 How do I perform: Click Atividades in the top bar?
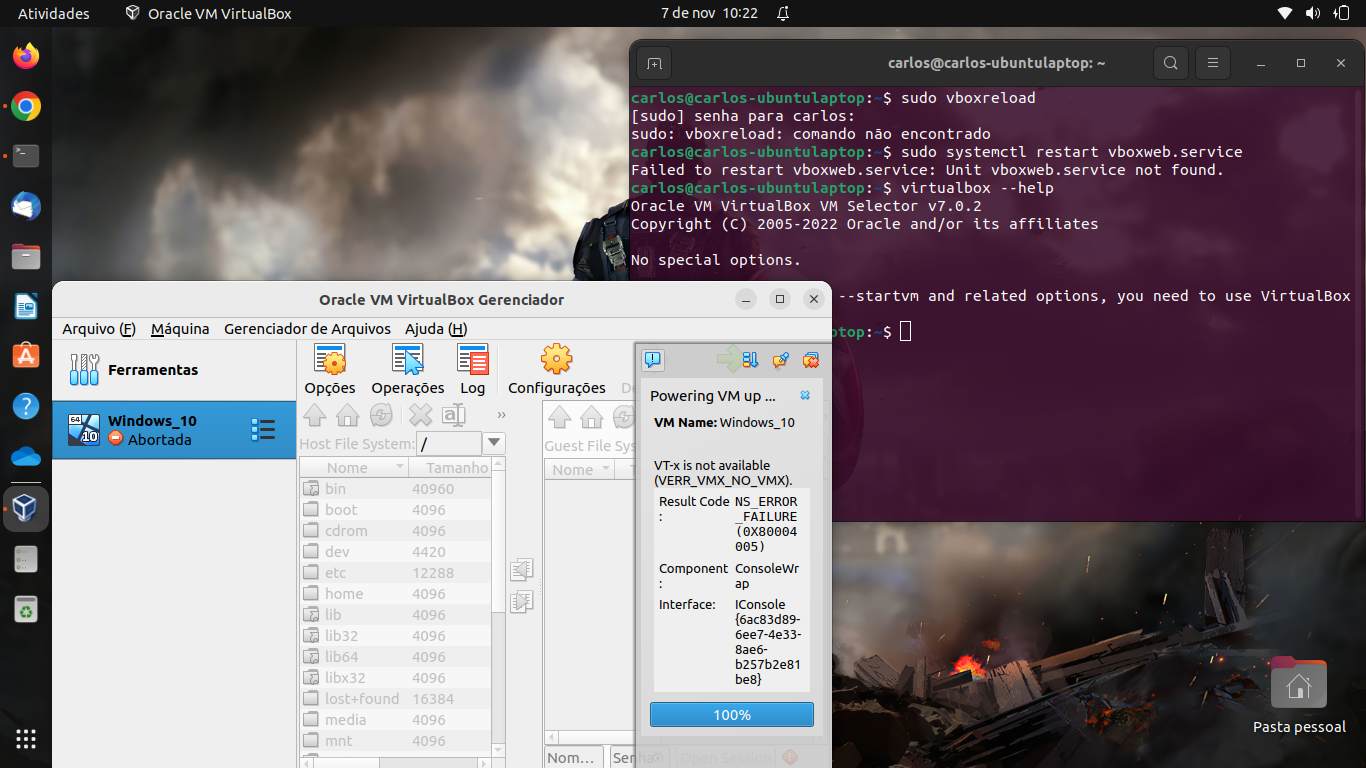pyautogui.click(x=54, y=13)
